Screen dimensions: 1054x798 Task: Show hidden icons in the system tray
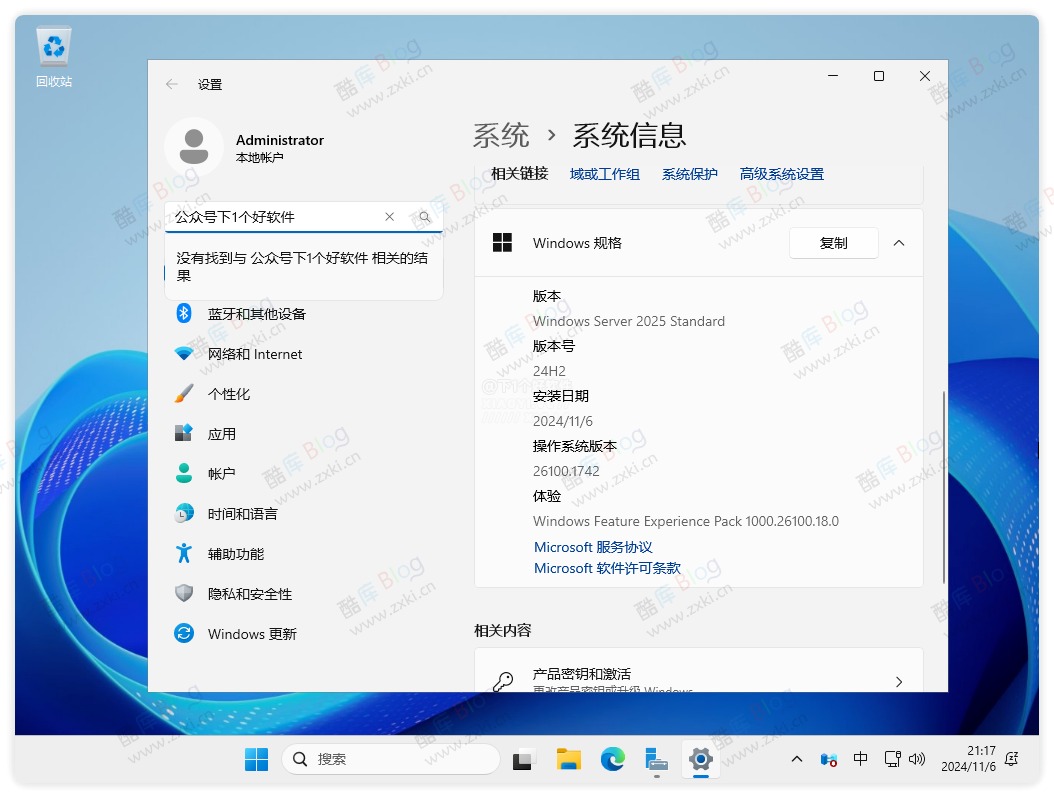tap(797, 760)
